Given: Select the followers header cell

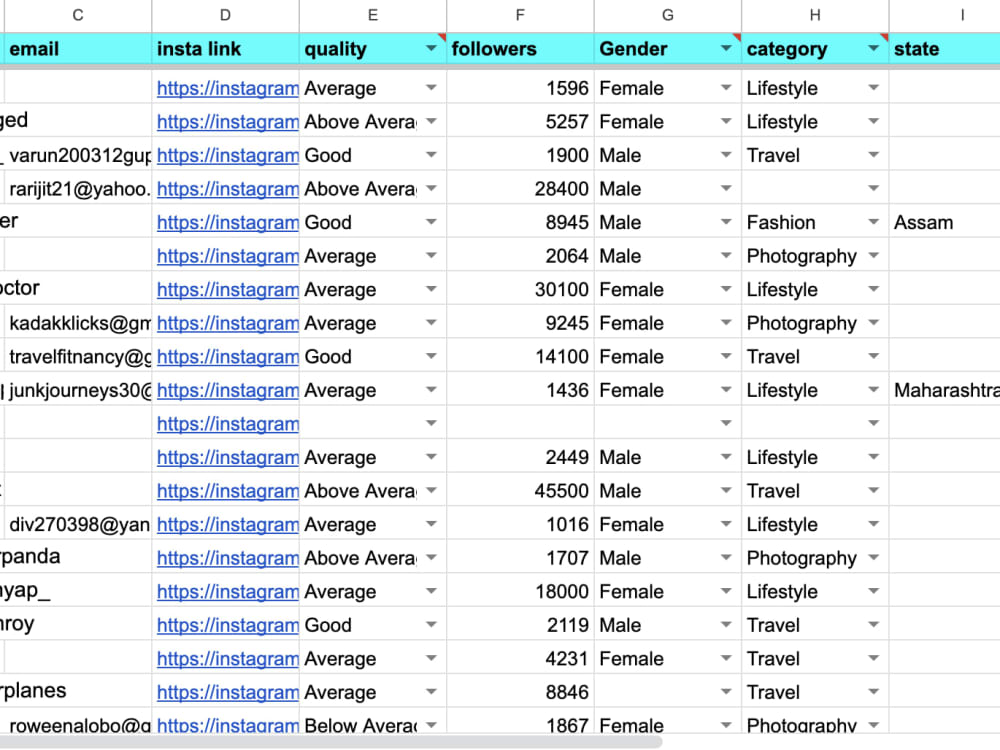Looking at the screenshot, I should coord(520,48).
